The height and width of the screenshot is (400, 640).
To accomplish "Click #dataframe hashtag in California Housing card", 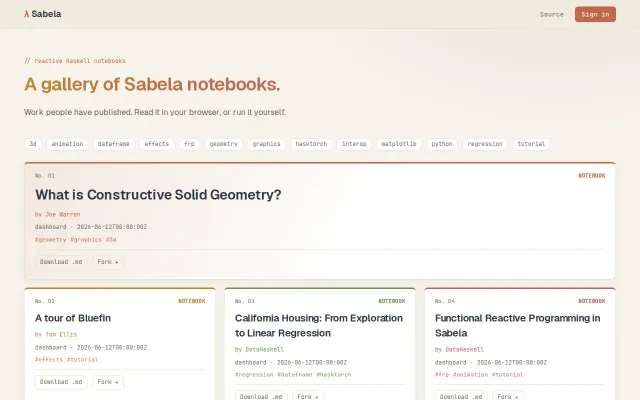I will 295,375.
